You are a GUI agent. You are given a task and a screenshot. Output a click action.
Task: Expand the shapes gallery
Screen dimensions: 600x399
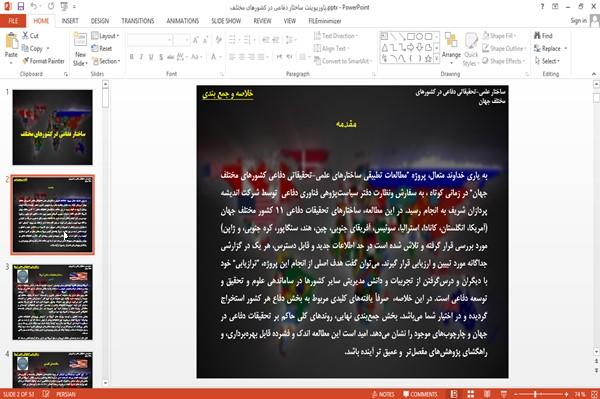pos(437,59)
